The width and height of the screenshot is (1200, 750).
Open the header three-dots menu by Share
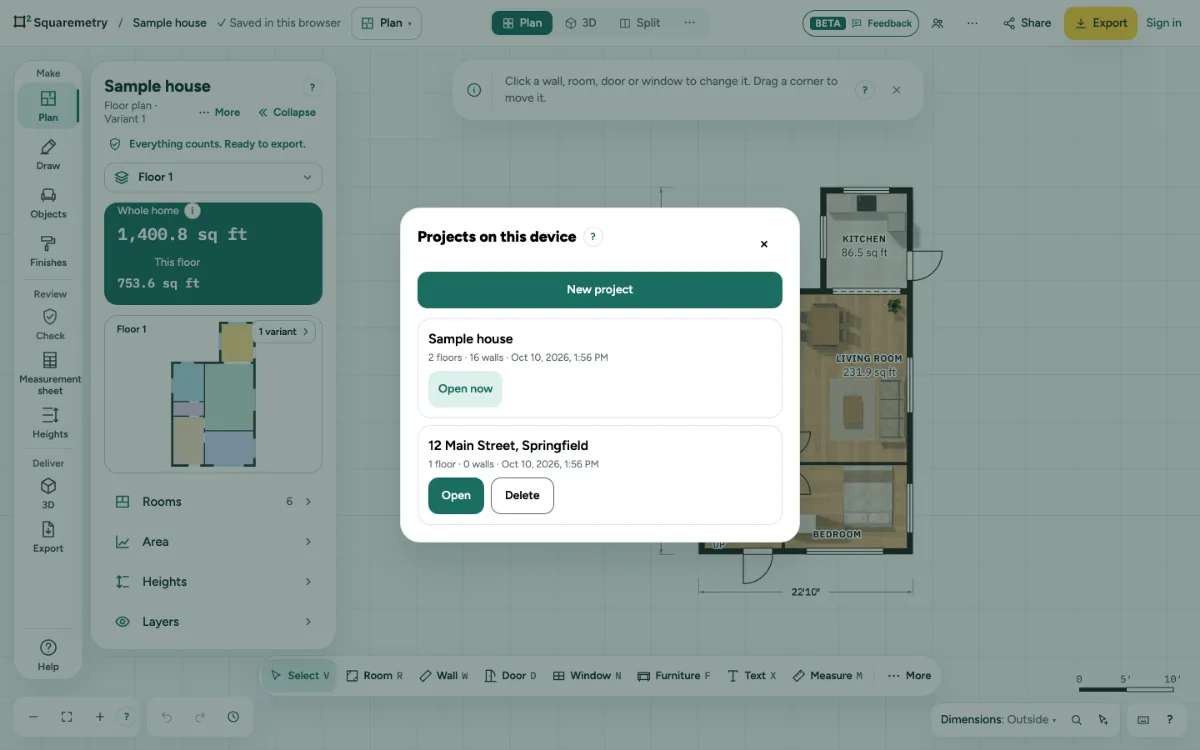coord(972,23)
